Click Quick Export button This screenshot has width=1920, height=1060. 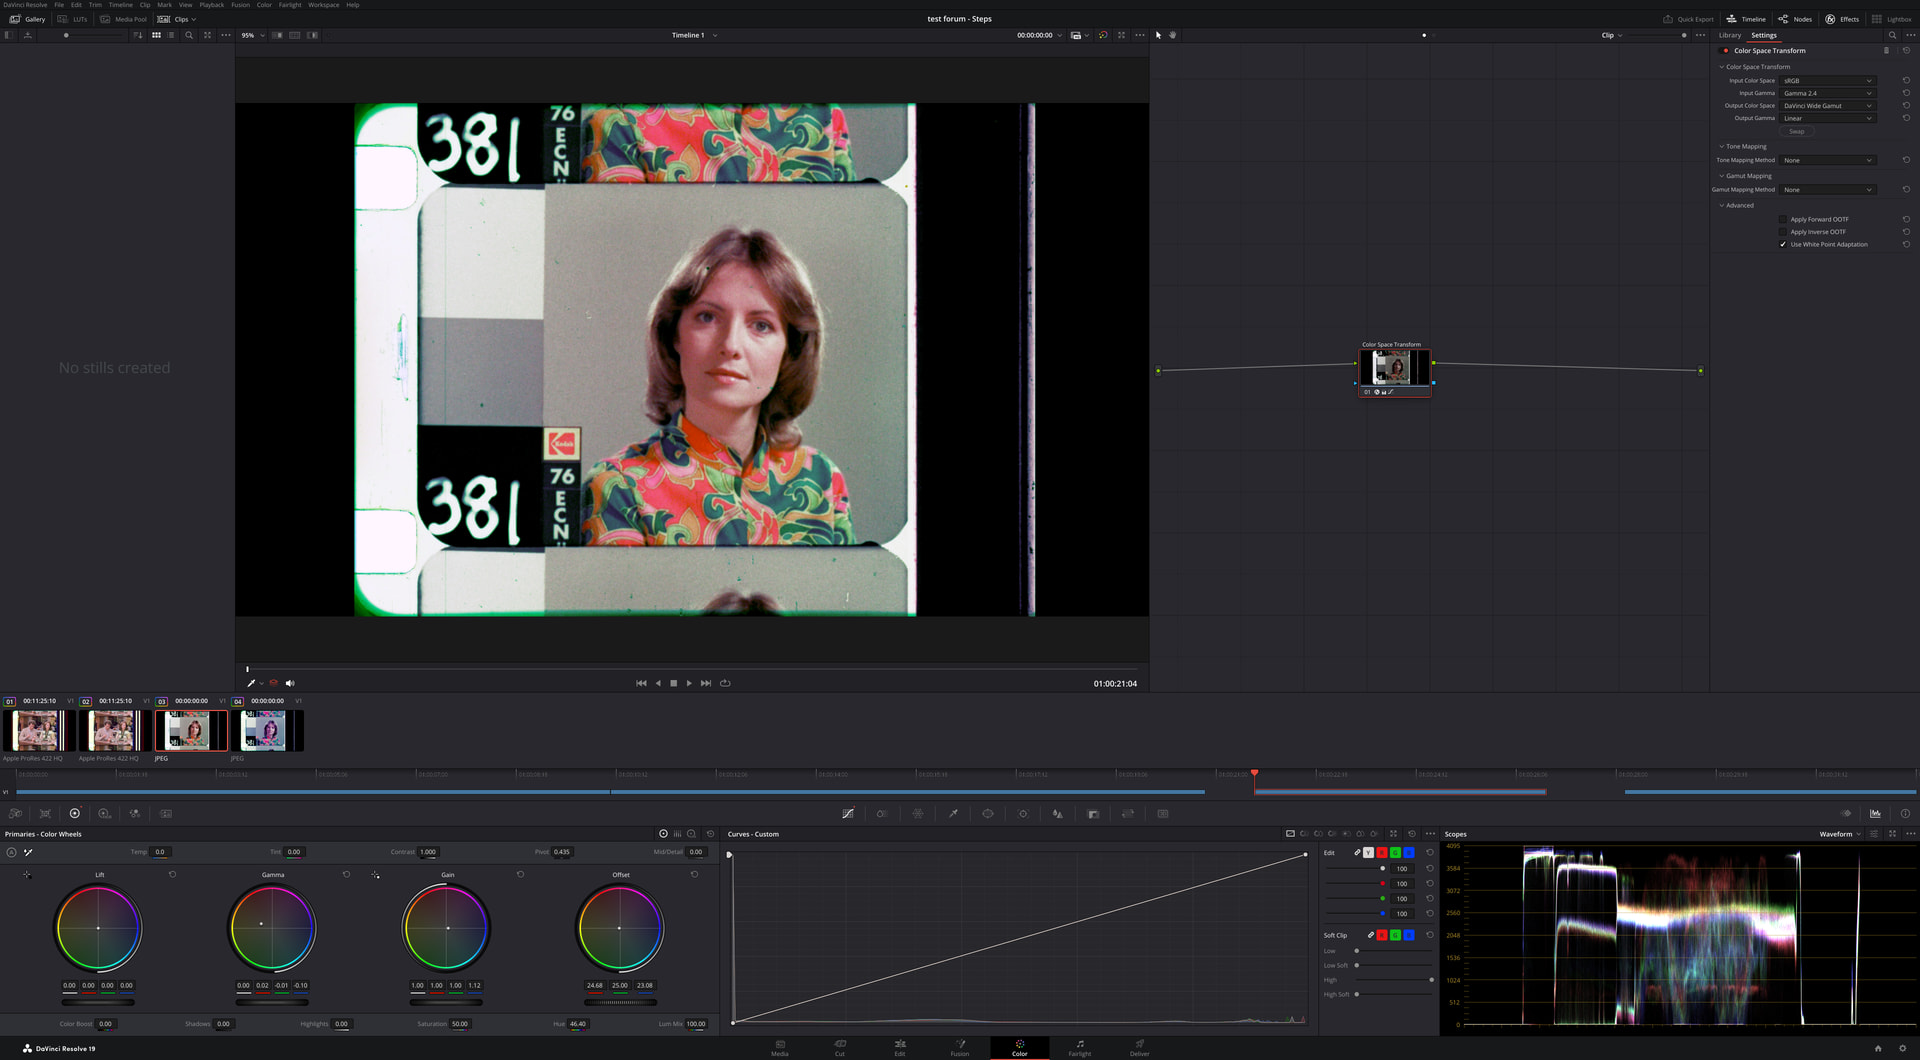click(1688, 19)
